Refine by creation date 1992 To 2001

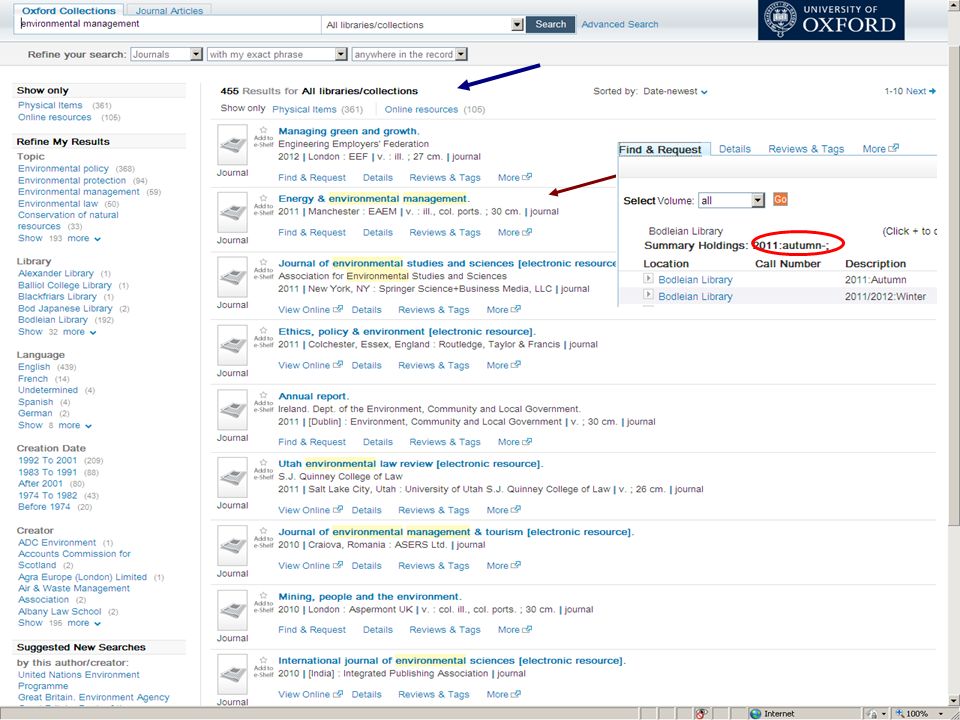47,460
